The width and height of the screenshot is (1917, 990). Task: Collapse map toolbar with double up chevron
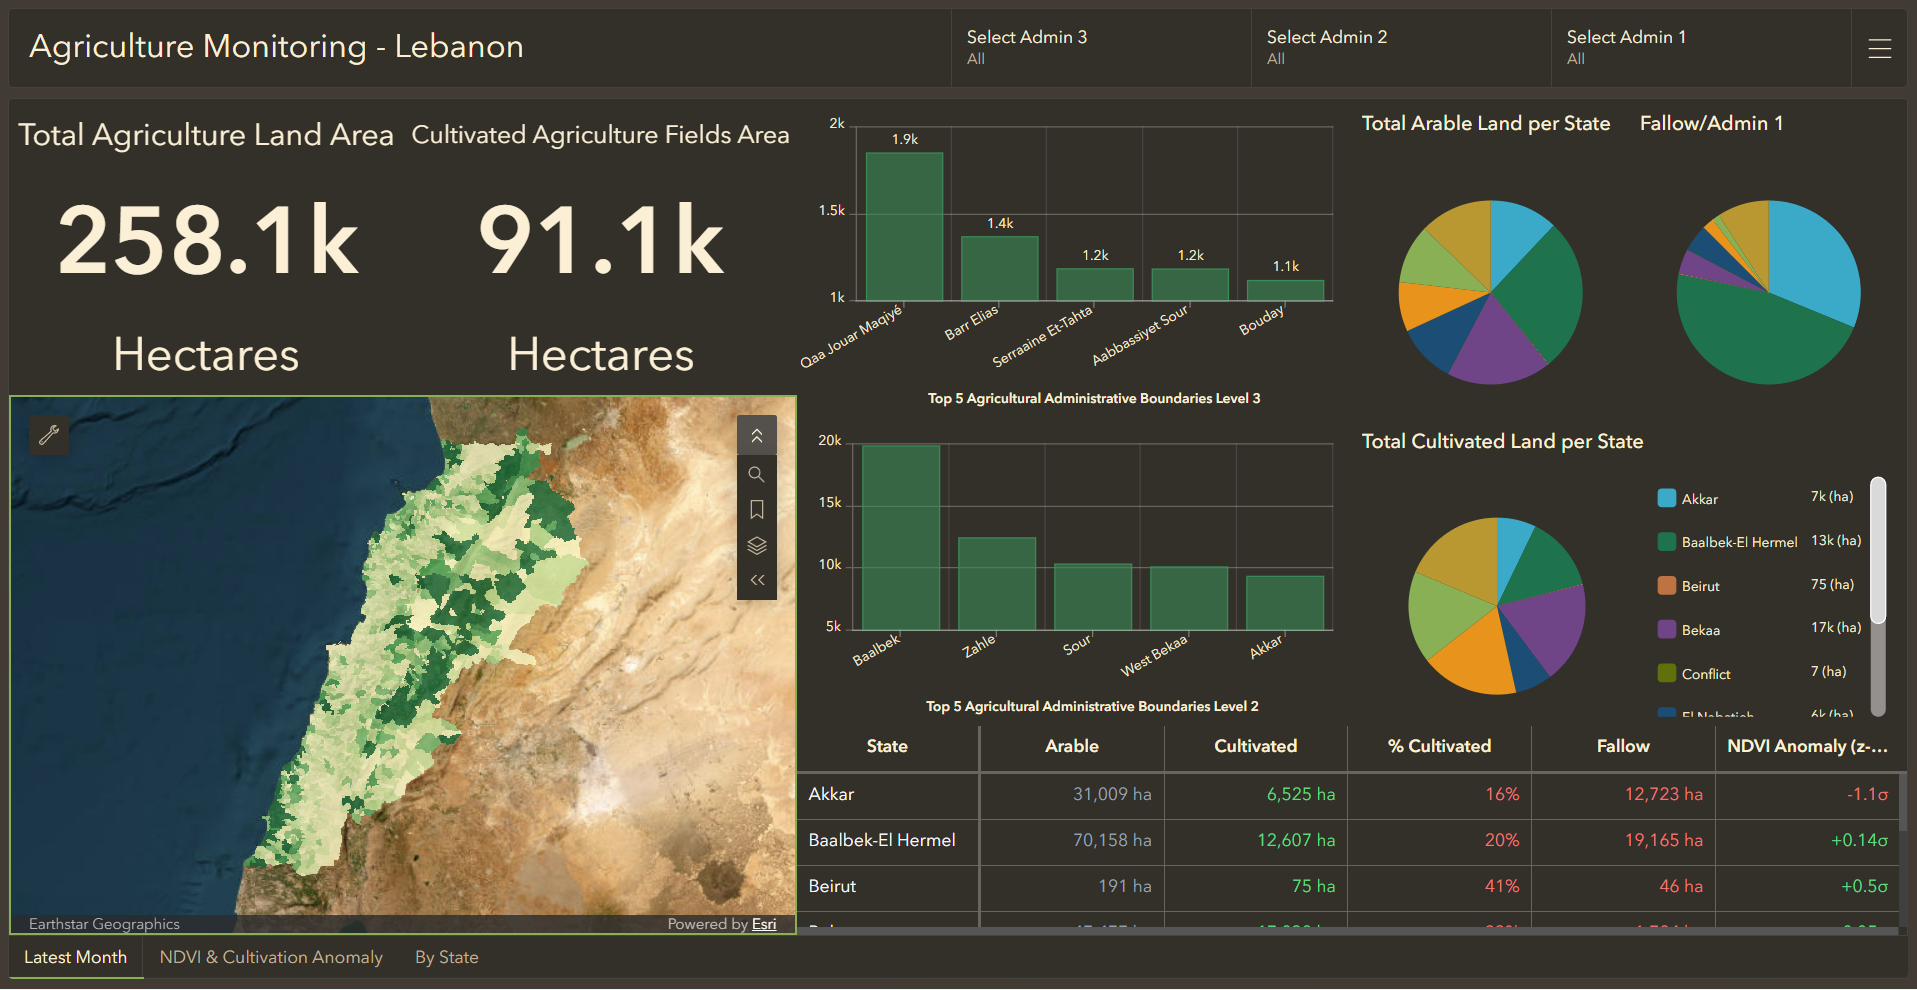(757, 436)
